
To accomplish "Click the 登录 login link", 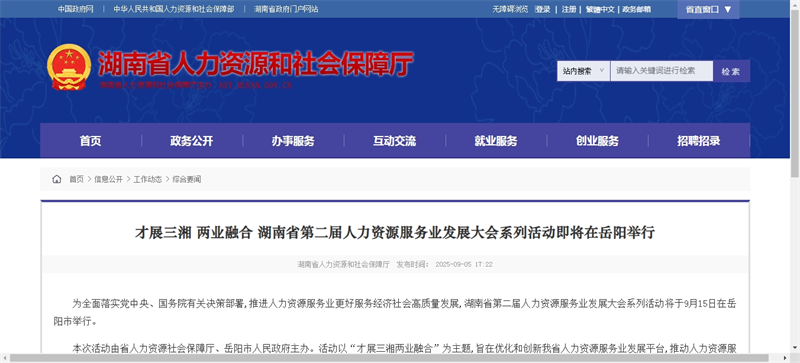I will click(542, 9).
